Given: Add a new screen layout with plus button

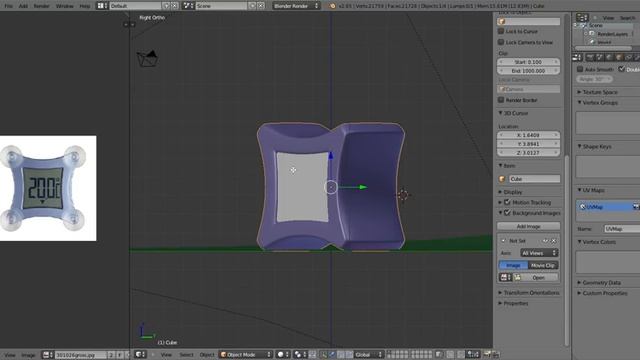Looking at the screenshot, I should 166,6.
